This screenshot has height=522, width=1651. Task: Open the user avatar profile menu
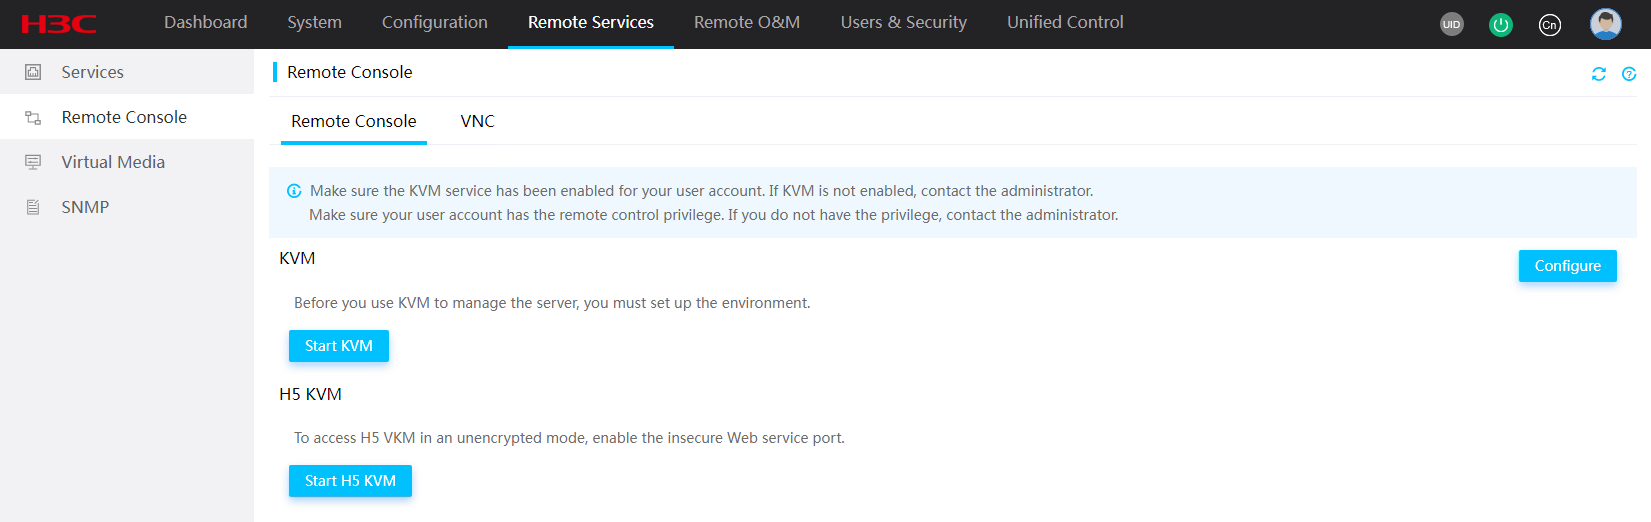click(1605, 24)
